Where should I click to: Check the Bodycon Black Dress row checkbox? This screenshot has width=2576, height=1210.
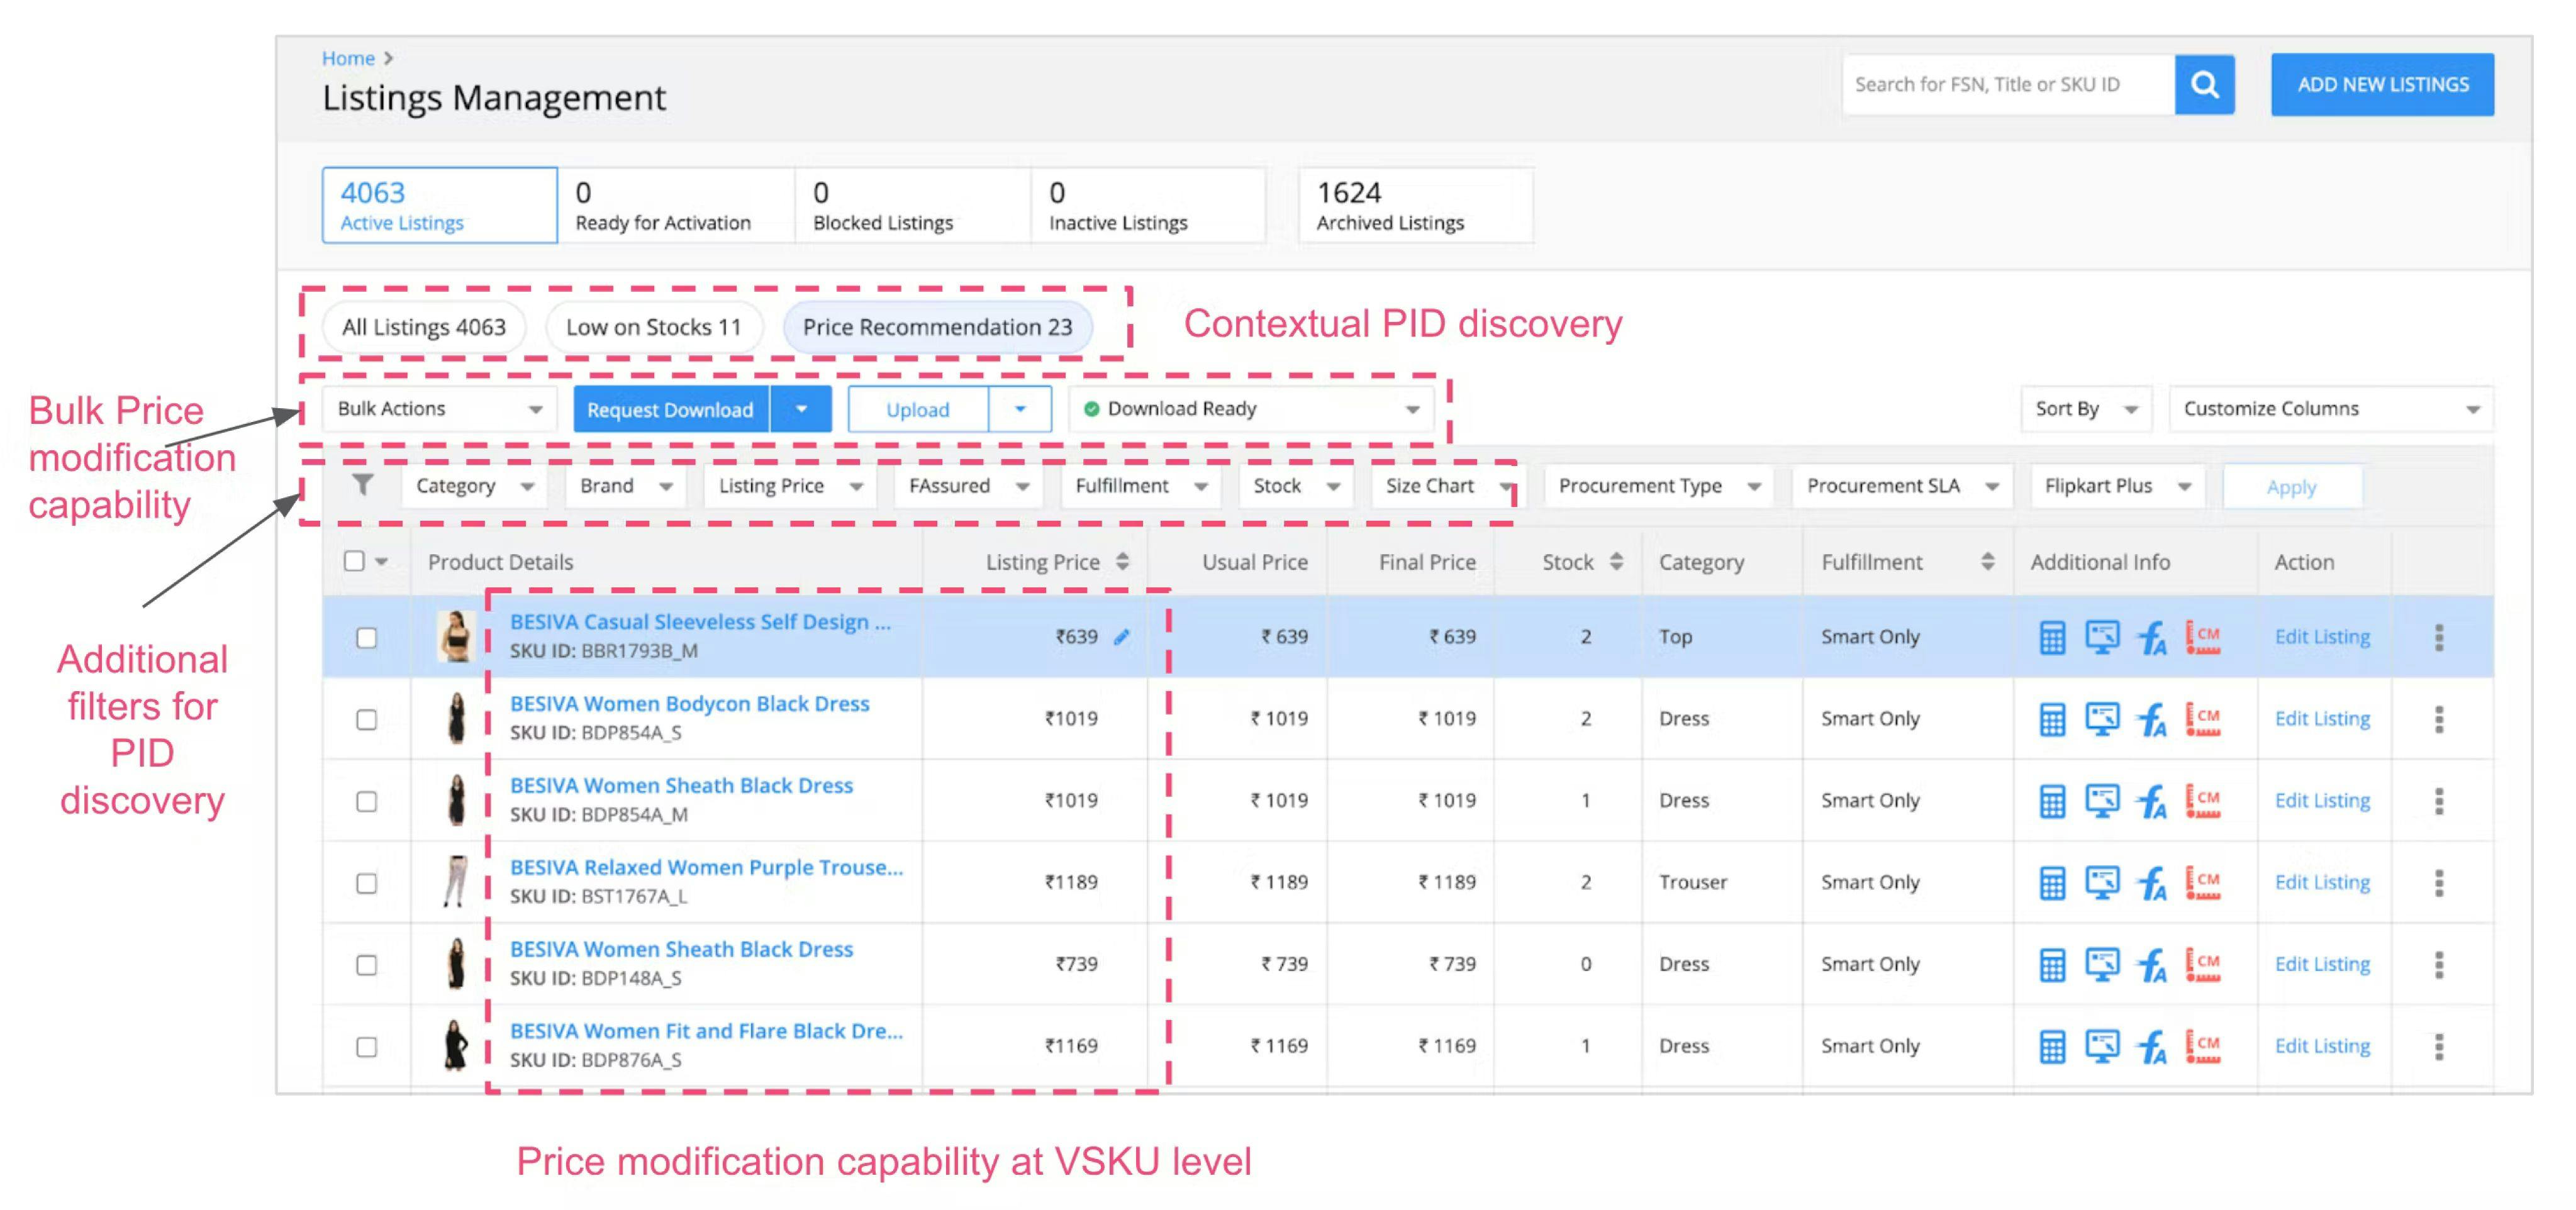click(367, 720)
